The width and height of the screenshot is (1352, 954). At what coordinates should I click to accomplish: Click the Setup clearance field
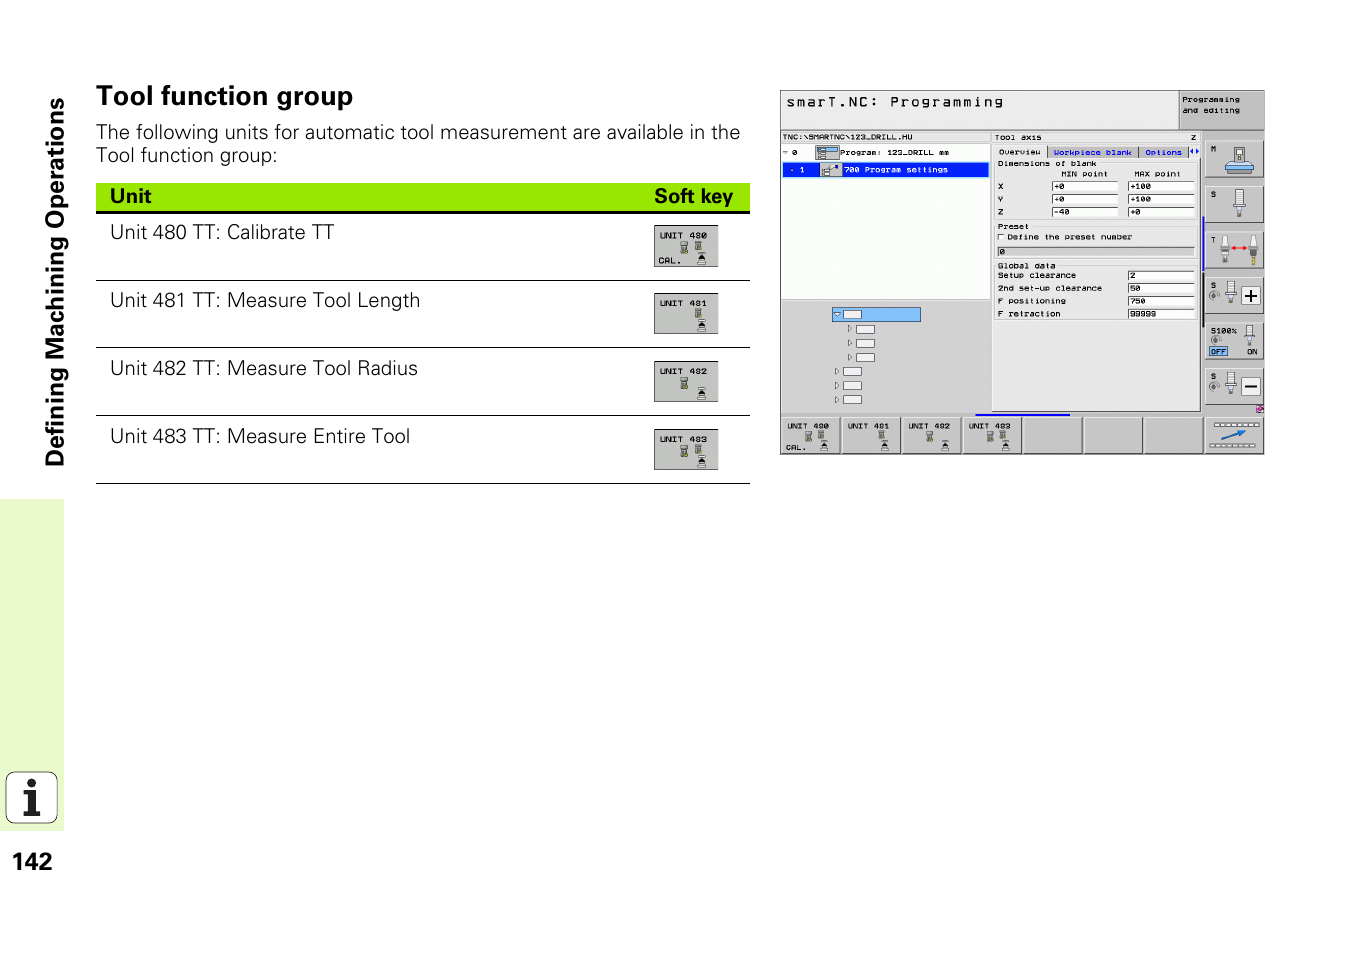pos(1161,275)
